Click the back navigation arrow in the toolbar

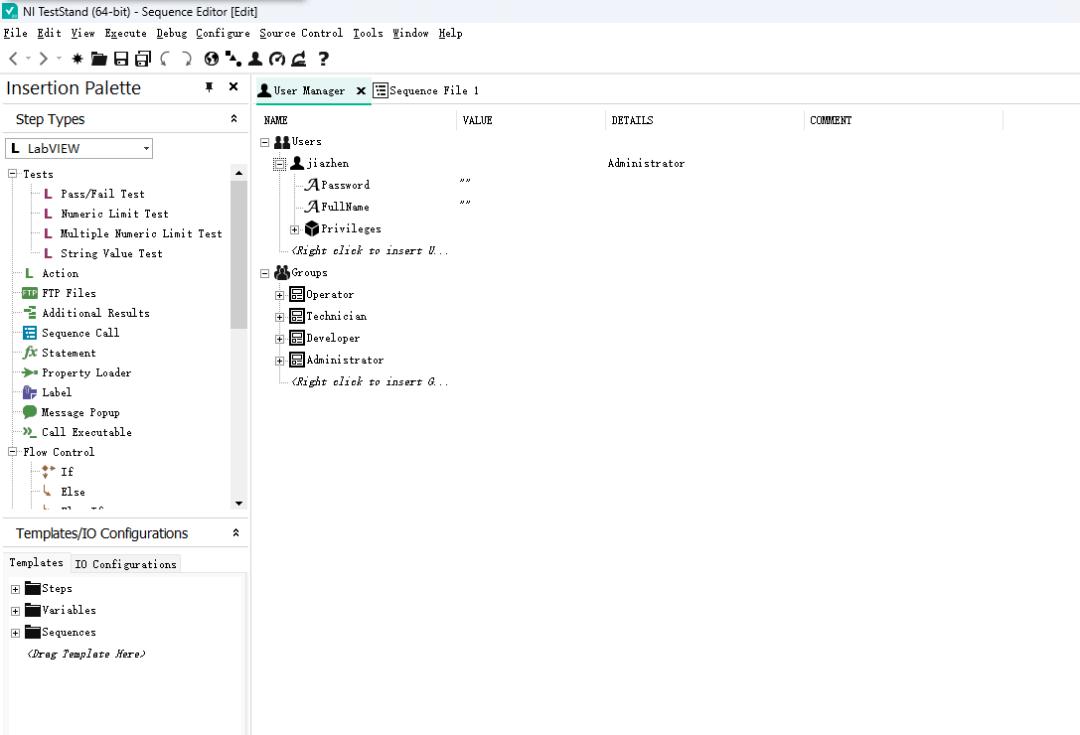point(13,59)
